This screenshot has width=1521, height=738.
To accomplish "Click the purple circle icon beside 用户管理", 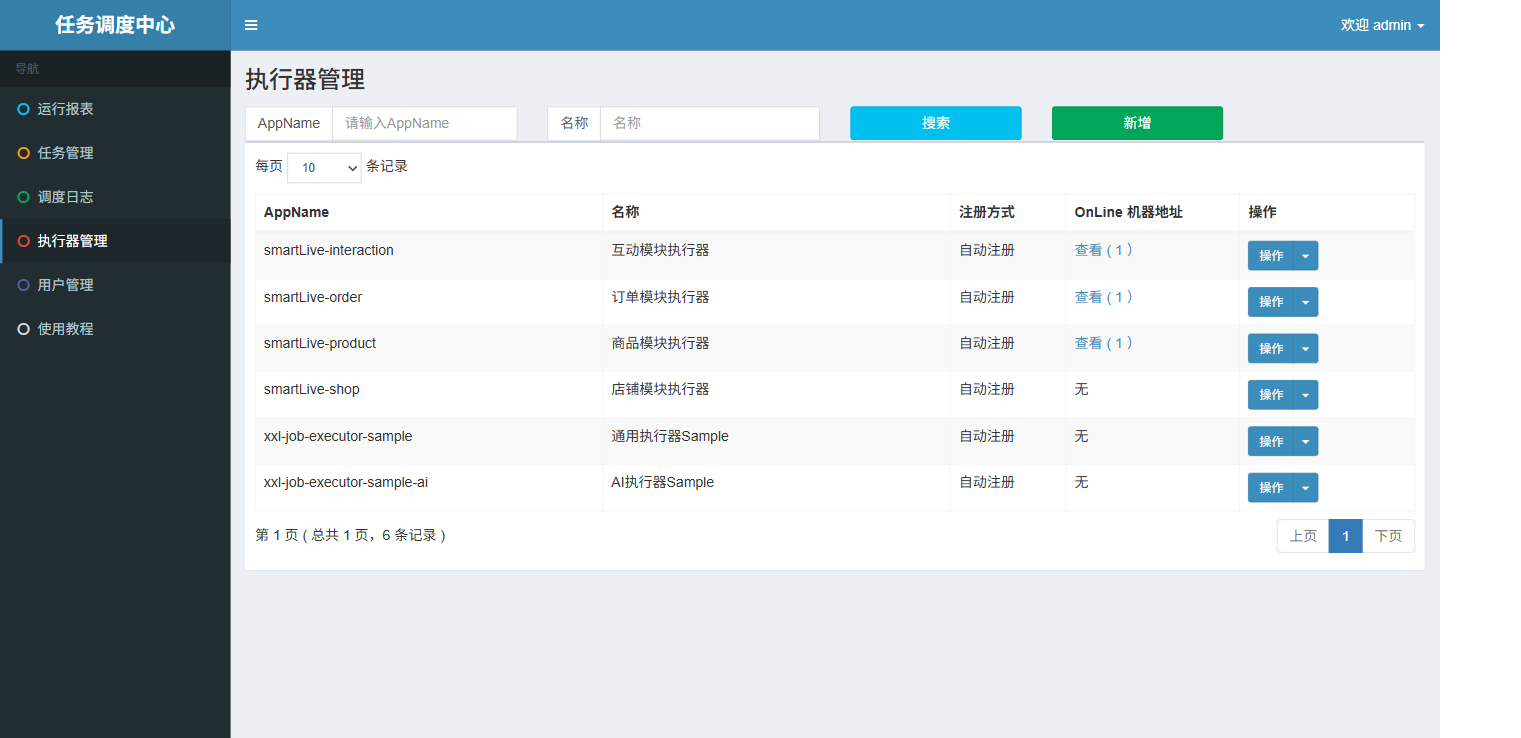I will coord(24,285).
